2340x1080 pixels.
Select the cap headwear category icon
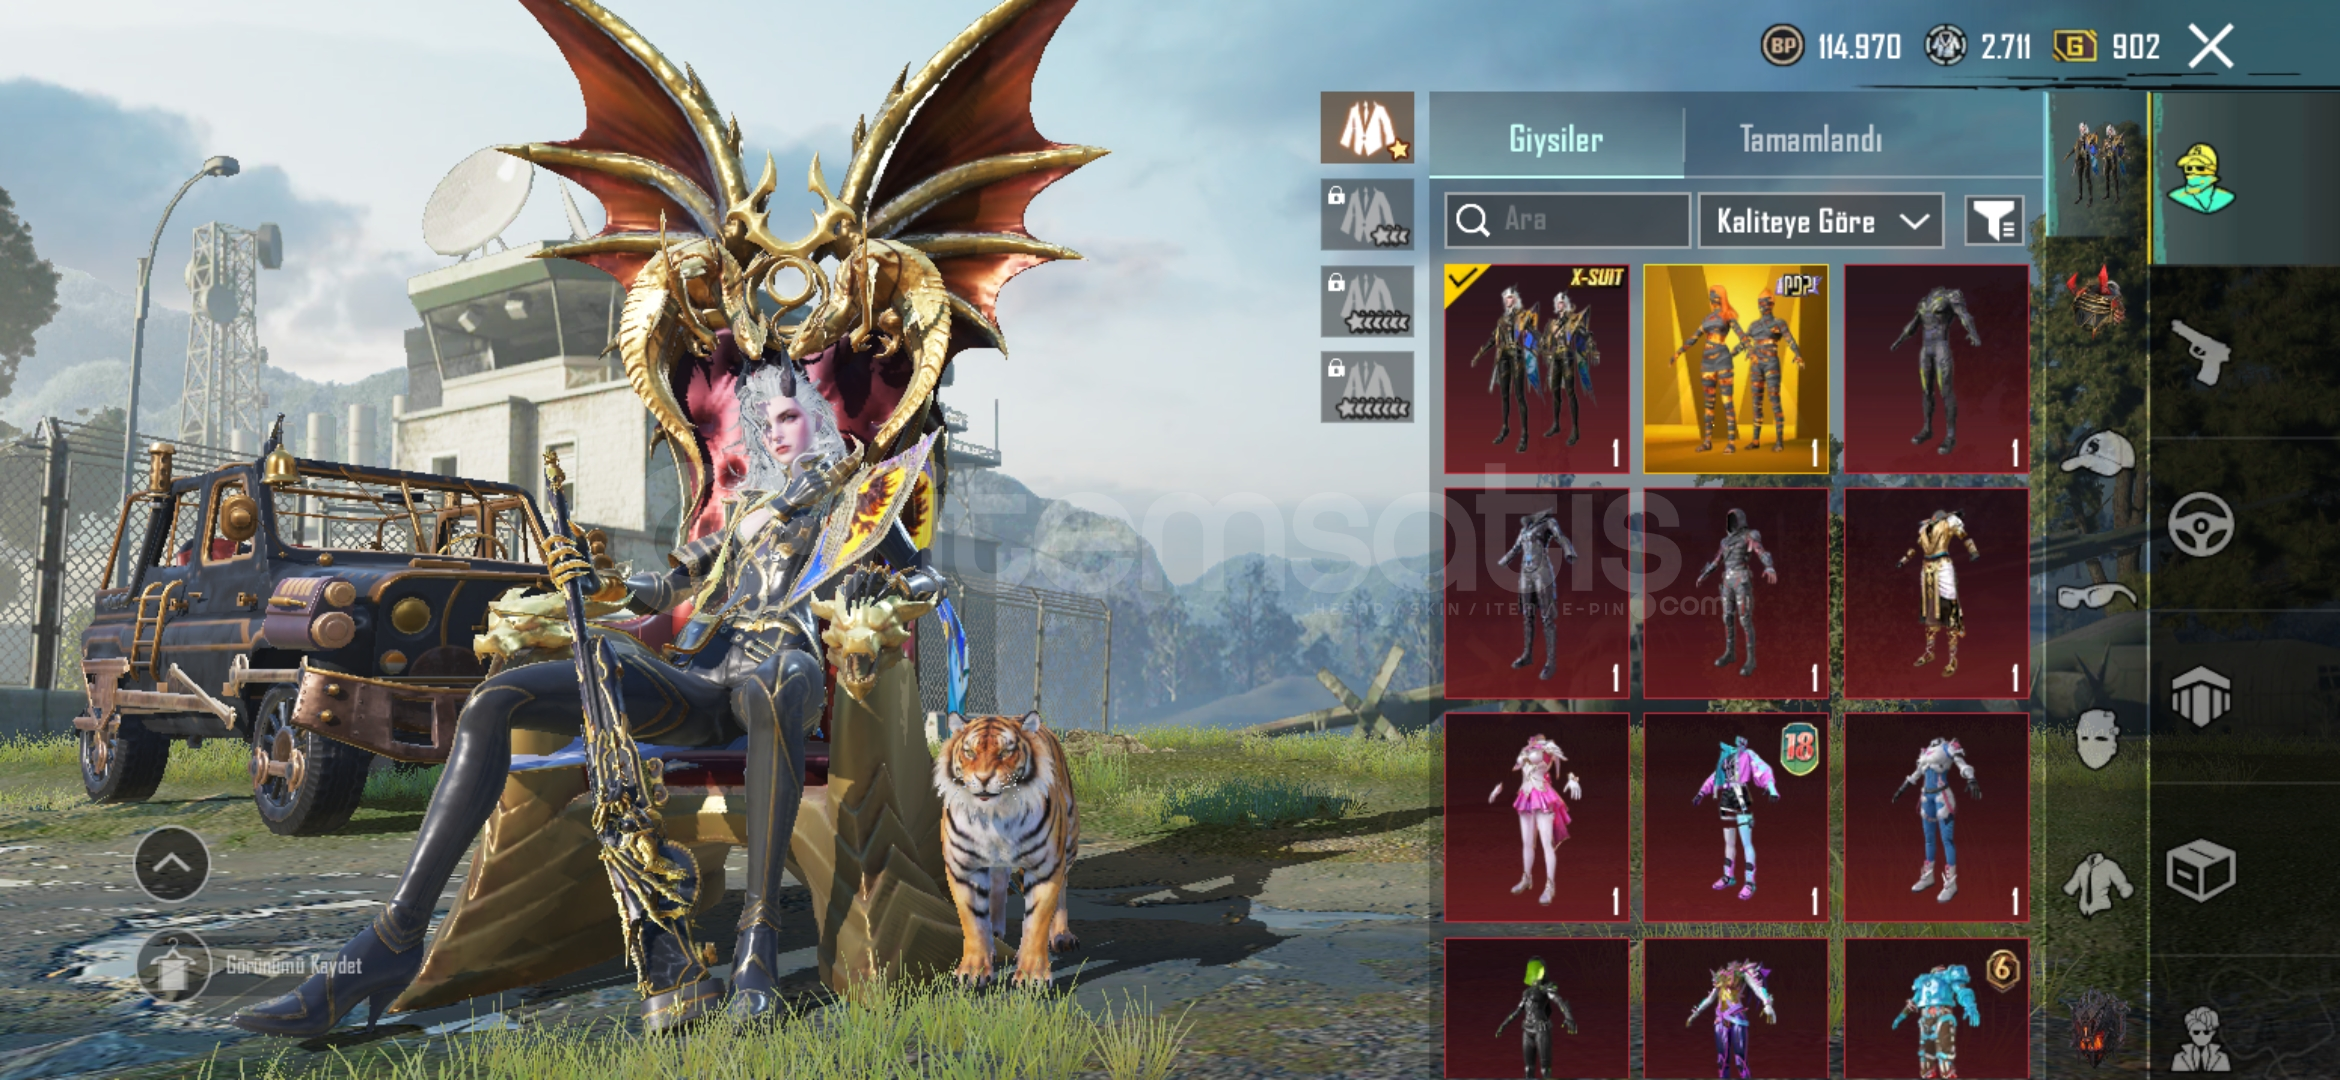click(2097, 453)
